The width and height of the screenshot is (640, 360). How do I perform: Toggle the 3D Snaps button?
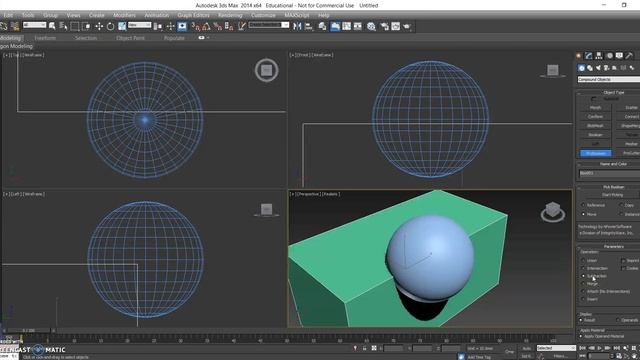point(196,26)
